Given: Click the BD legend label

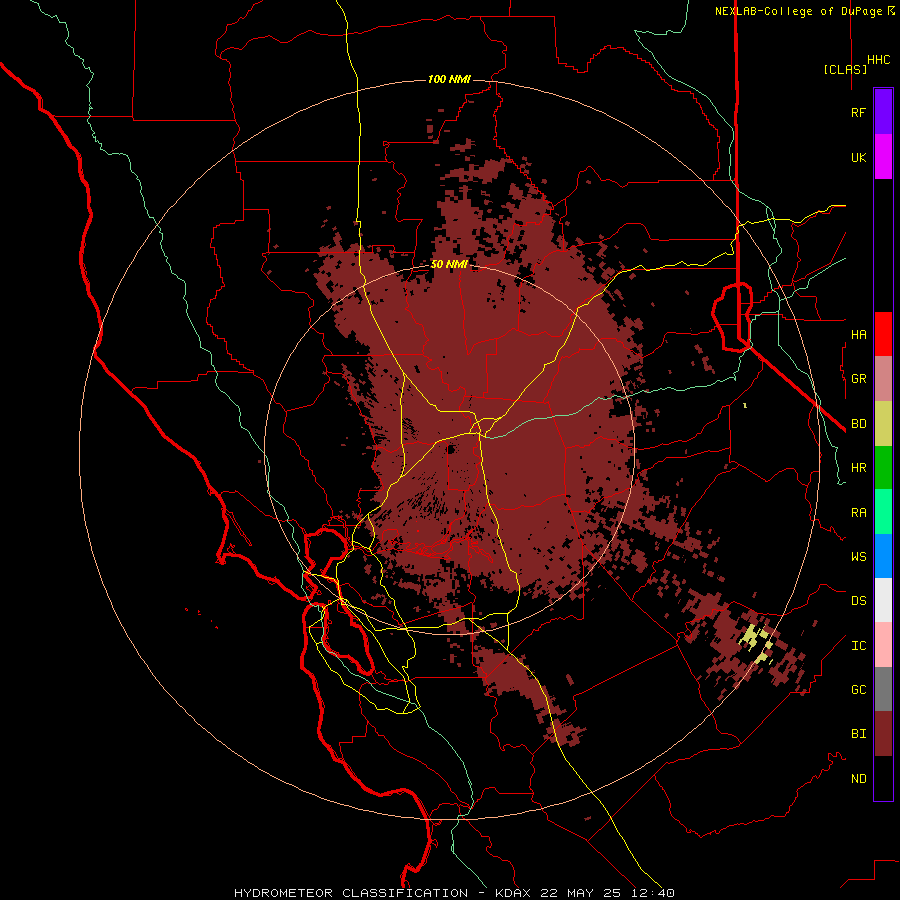Looking at the screenshot, I should tap(858, 424).
